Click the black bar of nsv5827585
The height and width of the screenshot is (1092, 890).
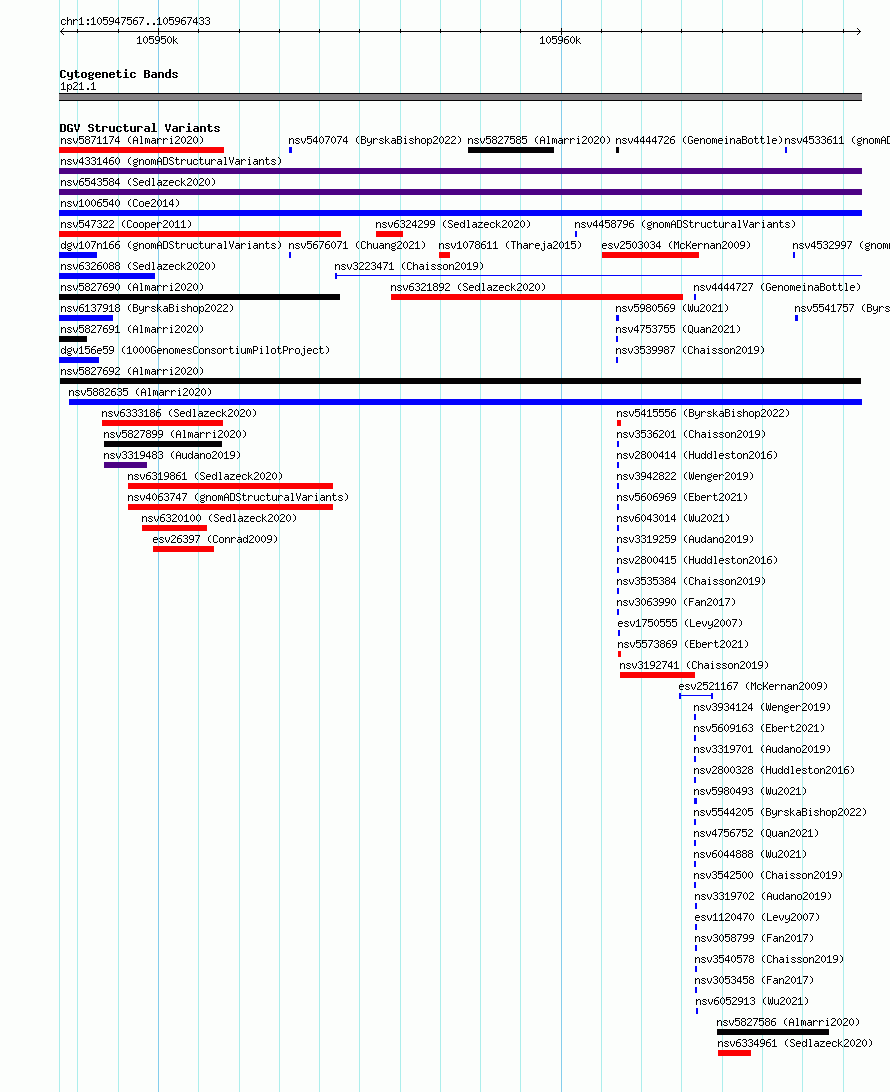(x=511, y=150)
